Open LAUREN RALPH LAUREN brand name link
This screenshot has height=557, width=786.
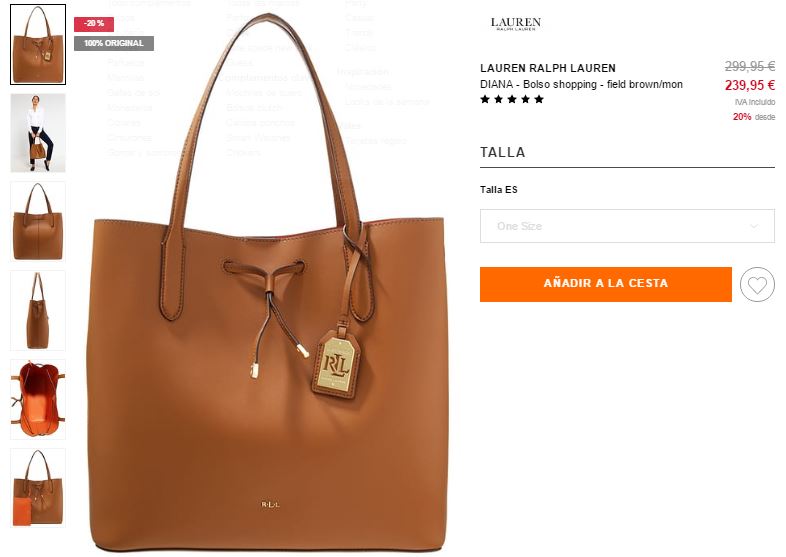point(548,68)
